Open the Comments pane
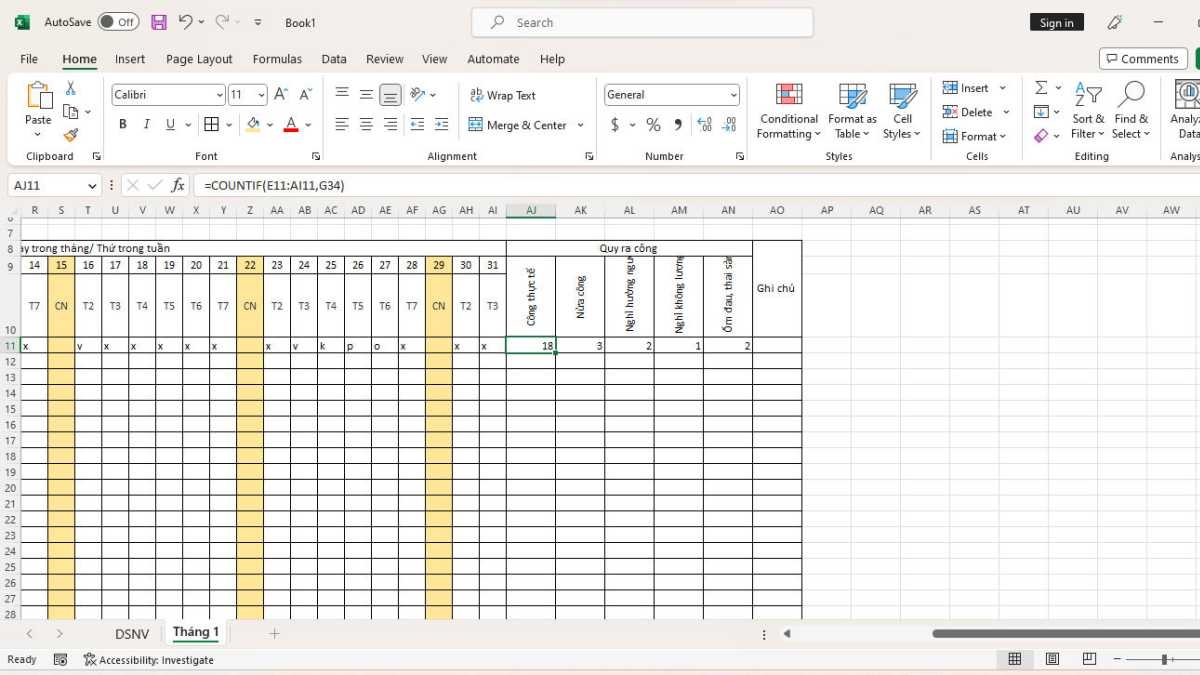 pos(1143,59)
